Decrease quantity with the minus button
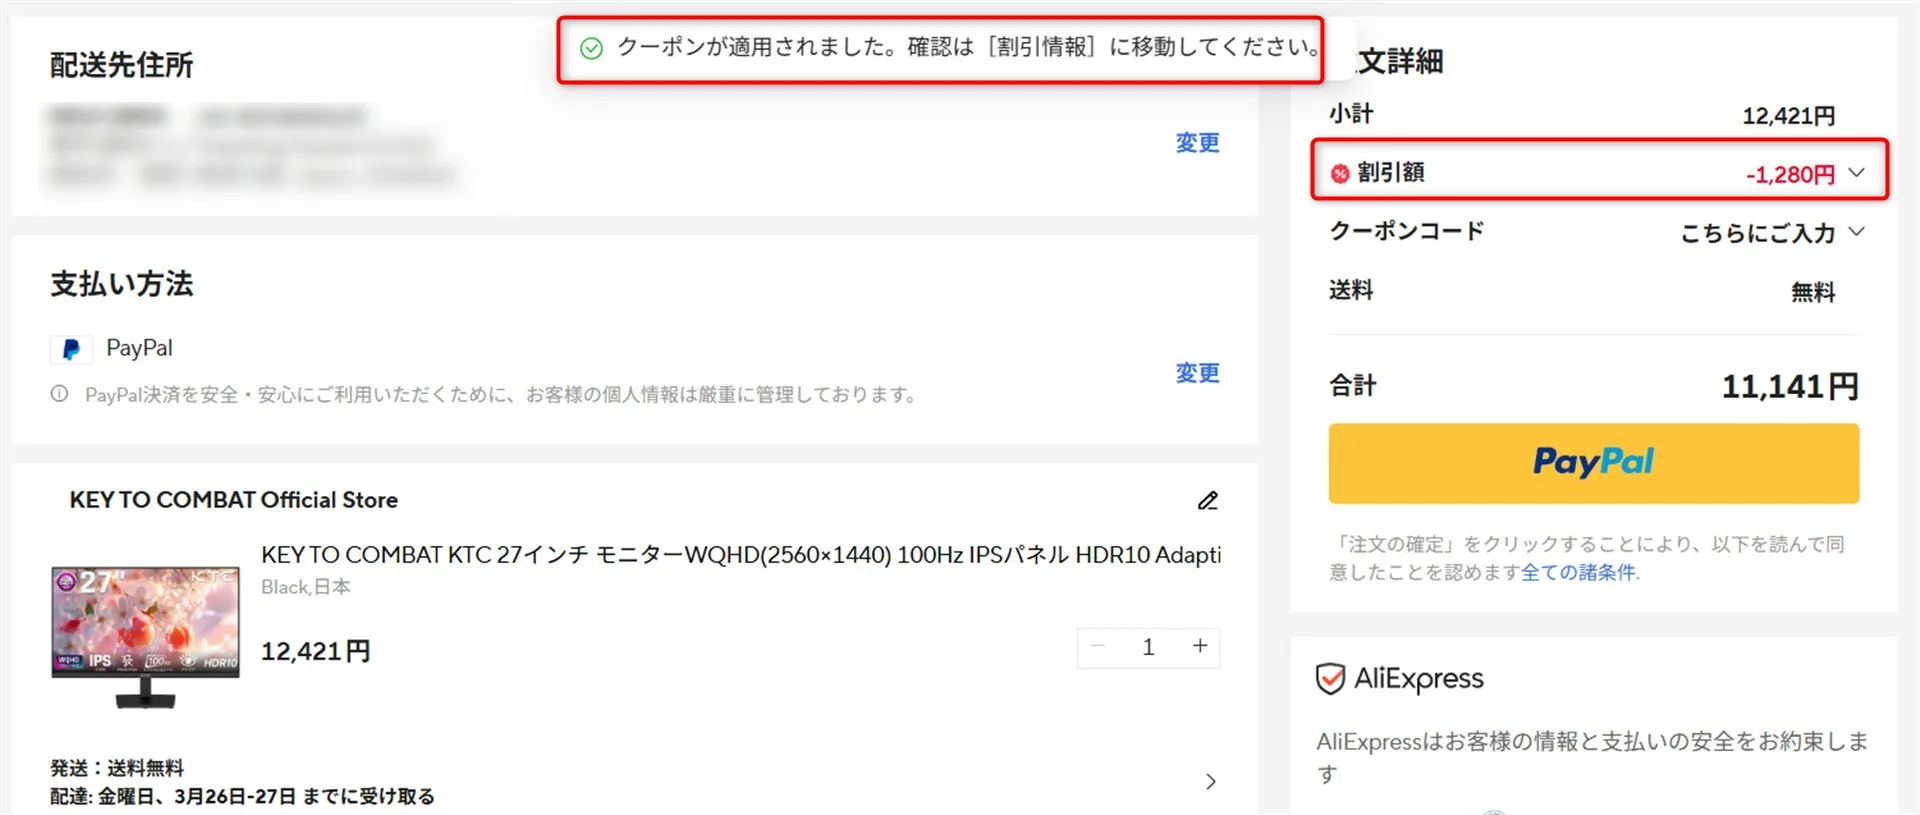 1098,647
